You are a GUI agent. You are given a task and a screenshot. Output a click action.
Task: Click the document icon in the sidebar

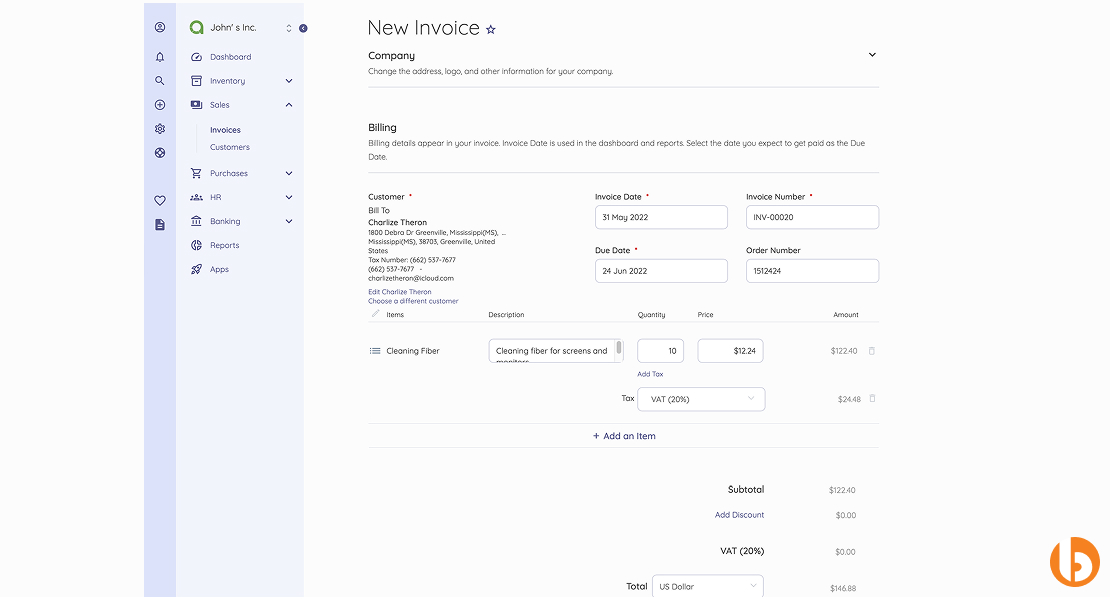pyautogui.click(x=160, y=225)
